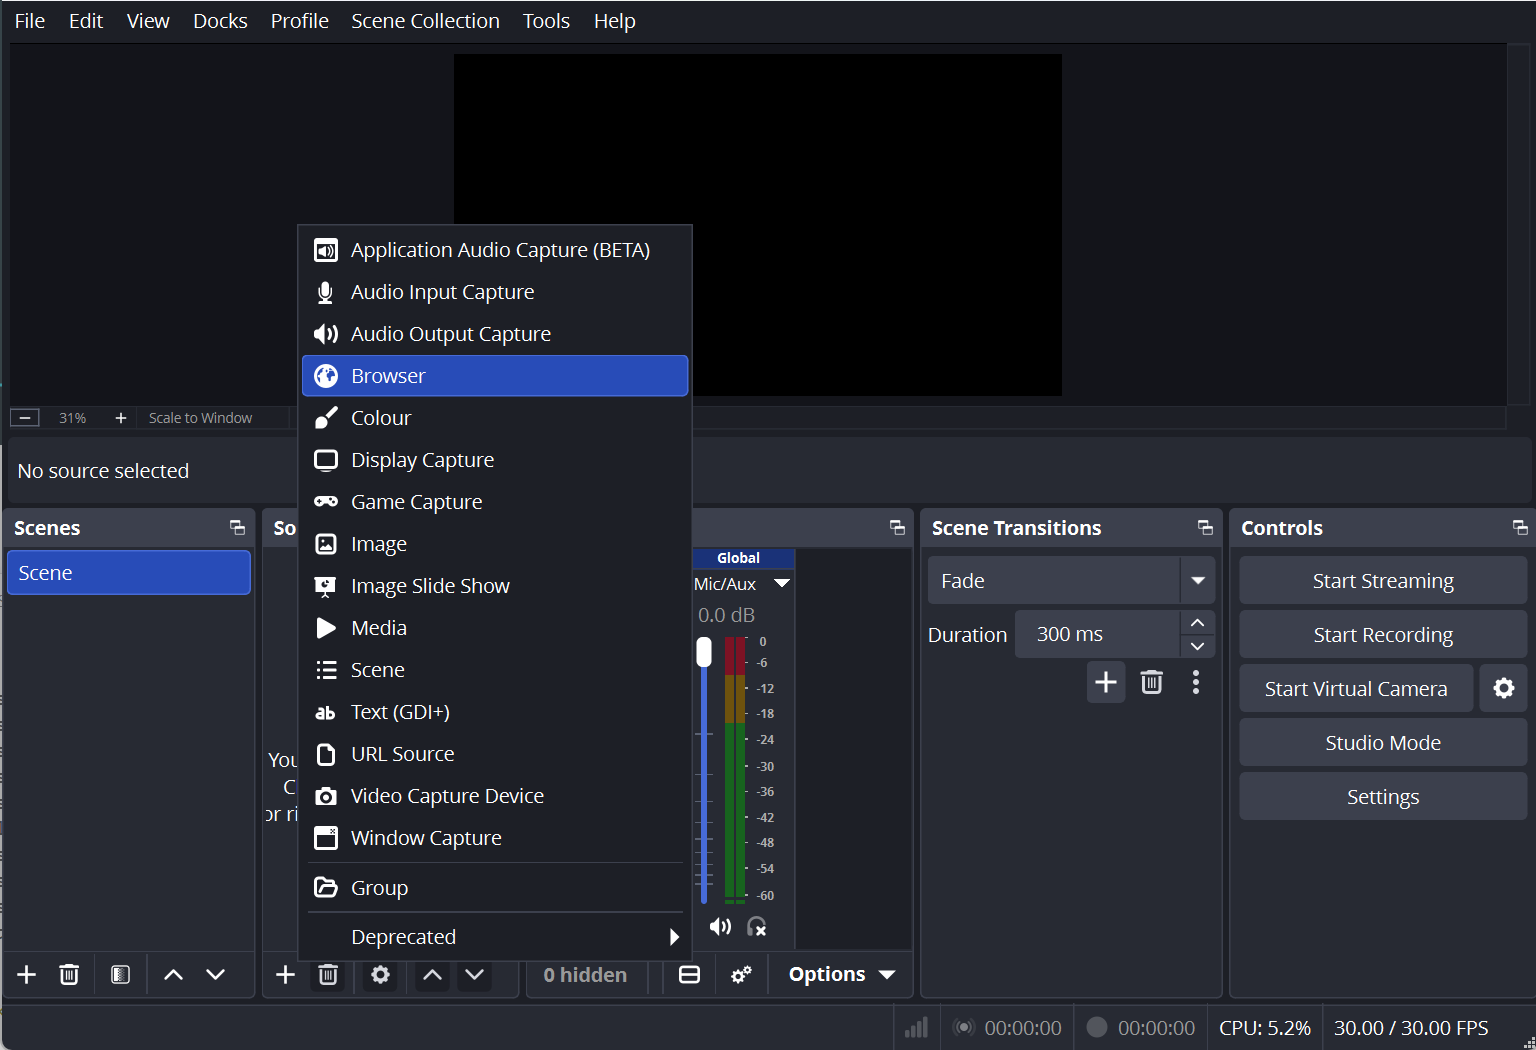This screenshot has height=1050, width=1536.
Task: Enable Studio Mode
Action: click(x=1382, y=742)
